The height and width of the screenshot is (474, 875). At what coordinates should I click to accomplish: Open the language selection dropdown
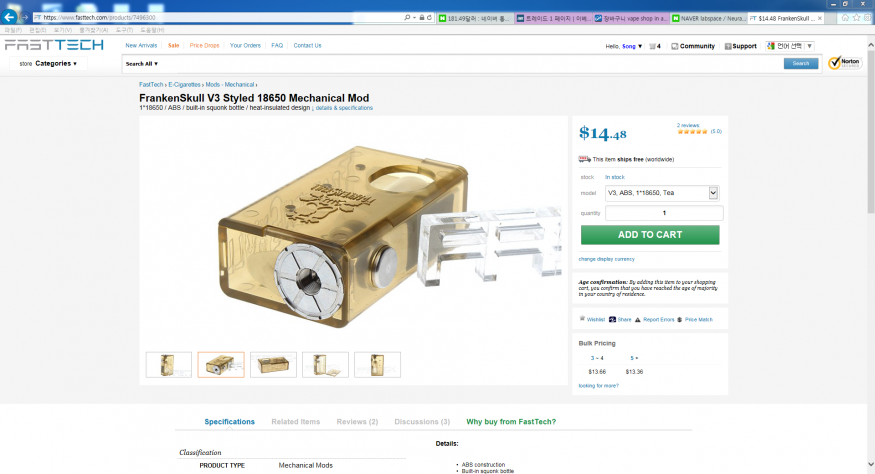790,46
